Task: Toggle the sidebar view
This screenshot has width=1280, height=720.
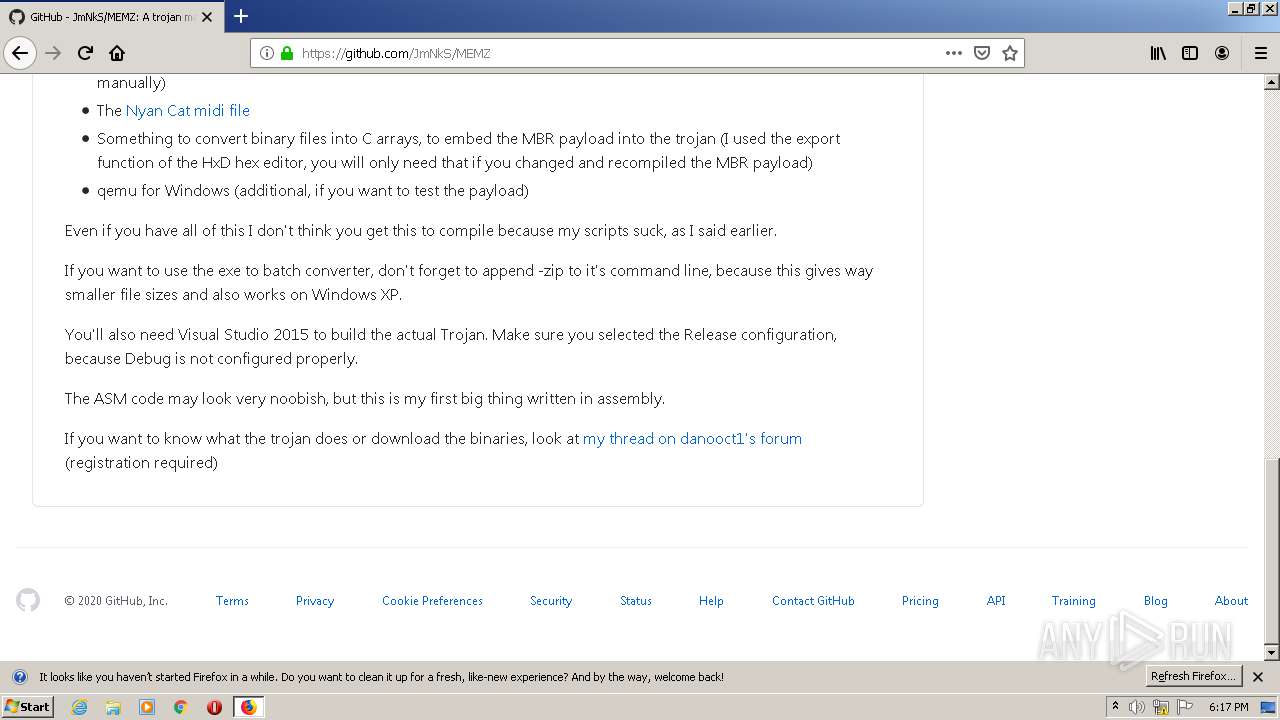Action: click(1190, 53)
